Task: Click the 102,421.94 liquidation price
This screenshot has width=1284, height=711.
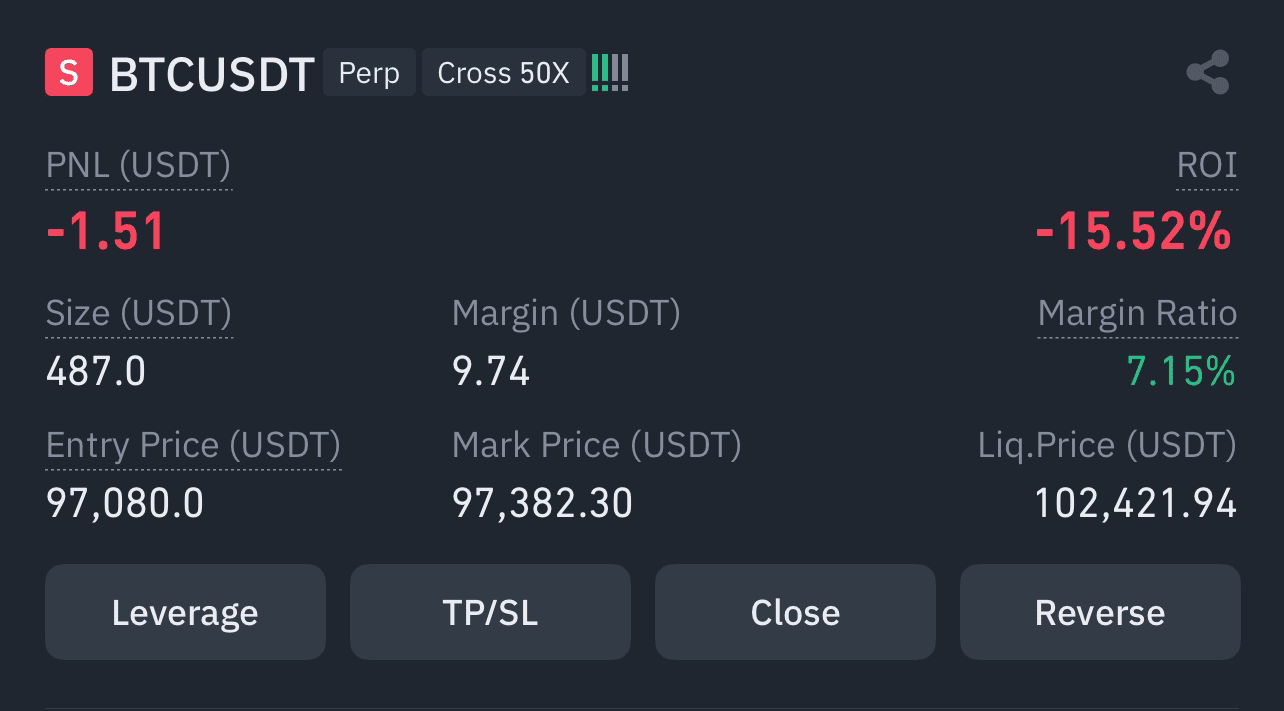Action: [1136, 503]
